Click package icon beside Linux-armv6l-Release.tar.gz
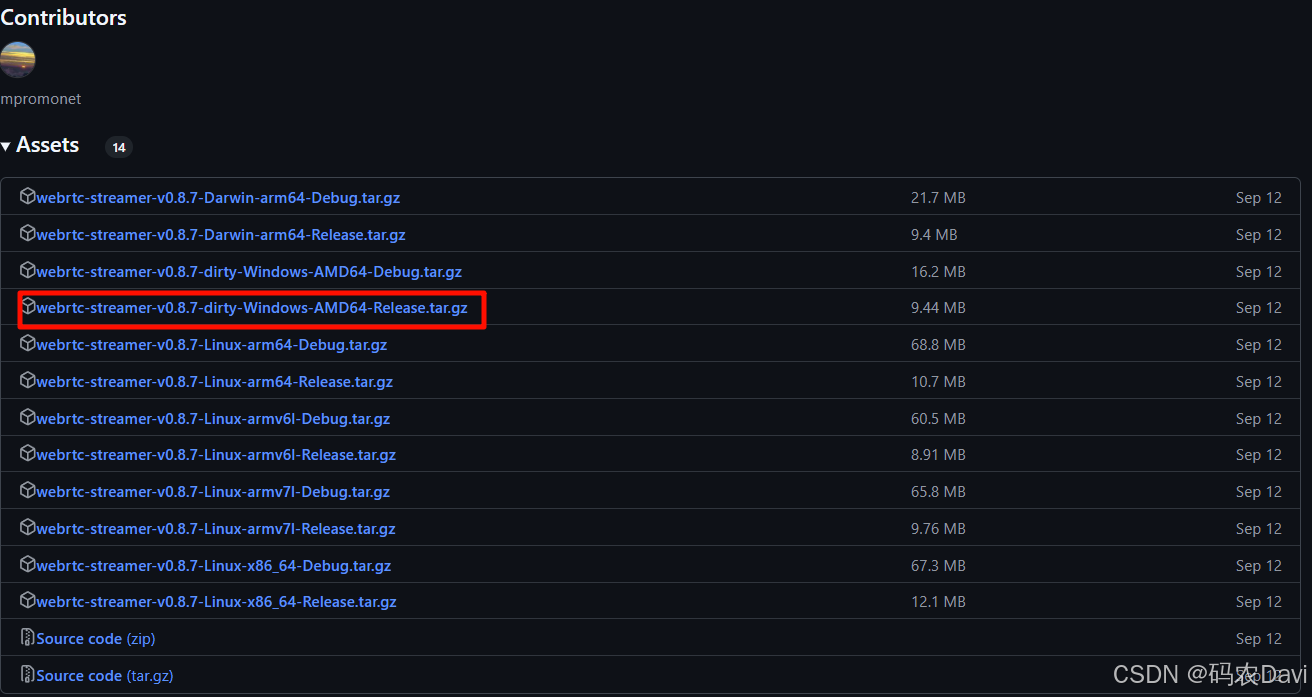This screenshot has height=697, width=1312. (28, 454)
